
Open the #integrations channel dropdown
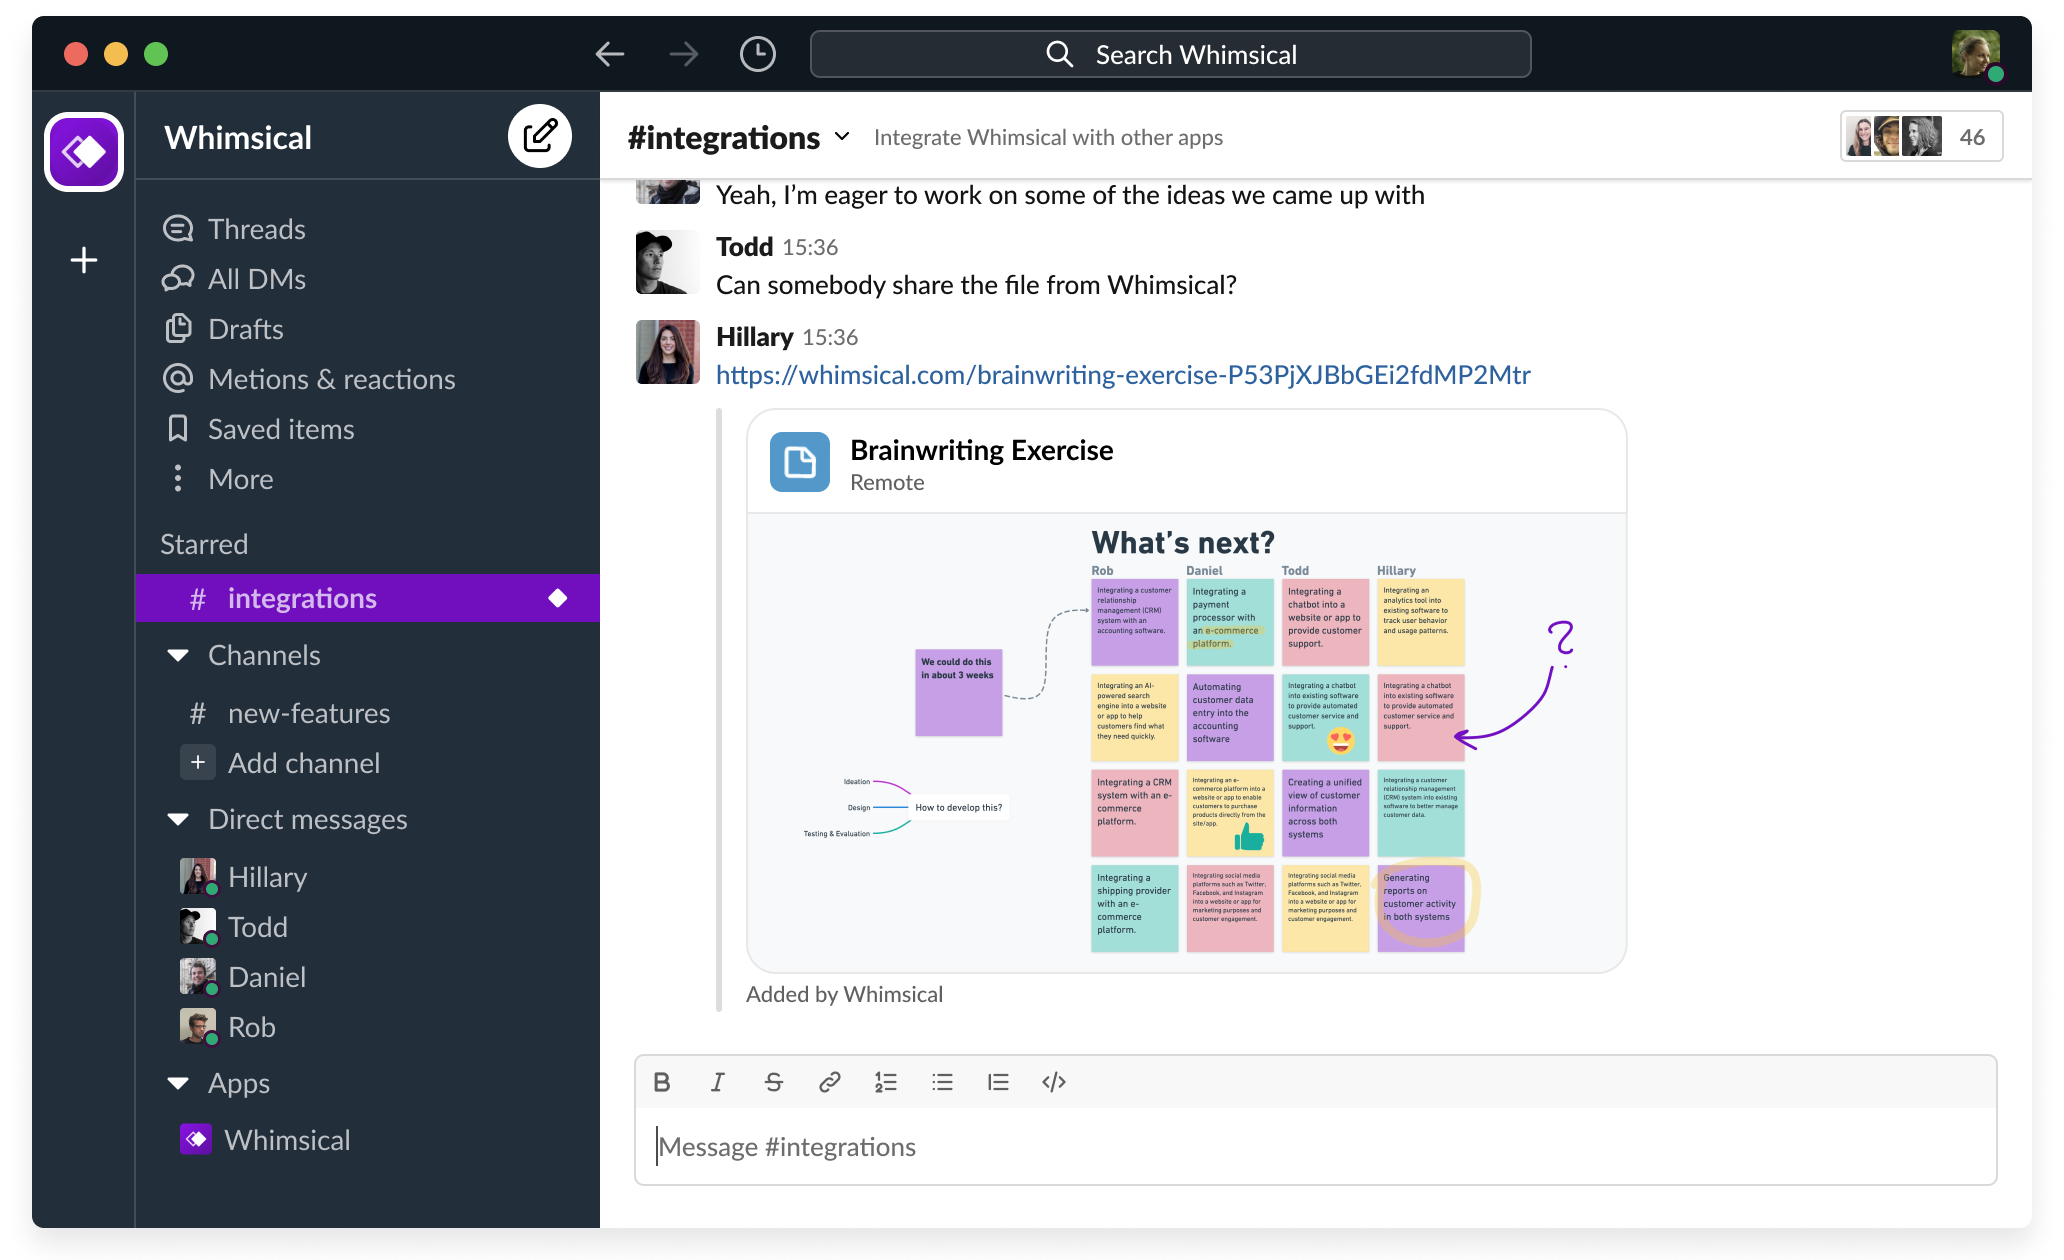pos(841,137)
